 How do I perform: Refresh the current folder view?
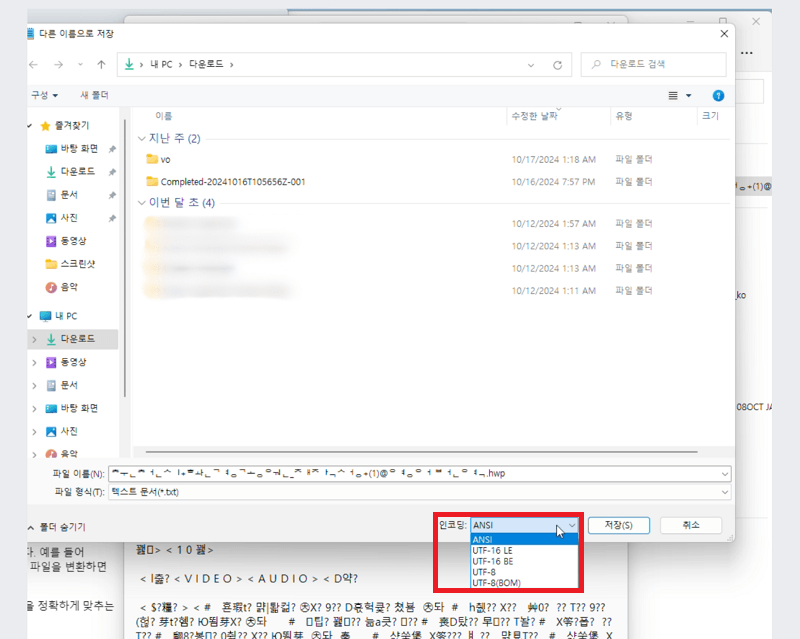tap(557, 64)
